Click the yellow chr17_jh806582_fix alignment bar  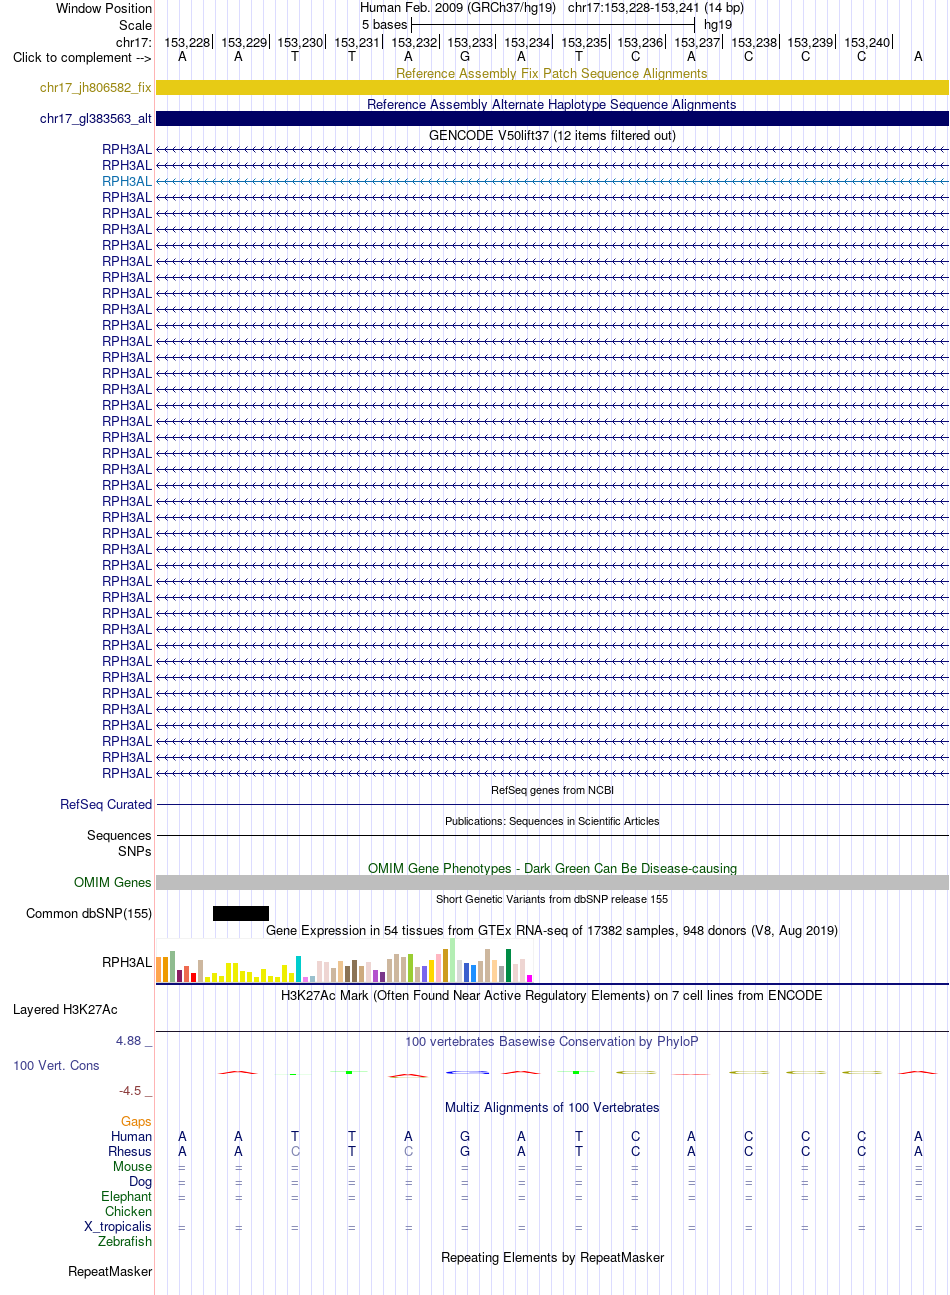pyautogui.click(x=552, y=88)
